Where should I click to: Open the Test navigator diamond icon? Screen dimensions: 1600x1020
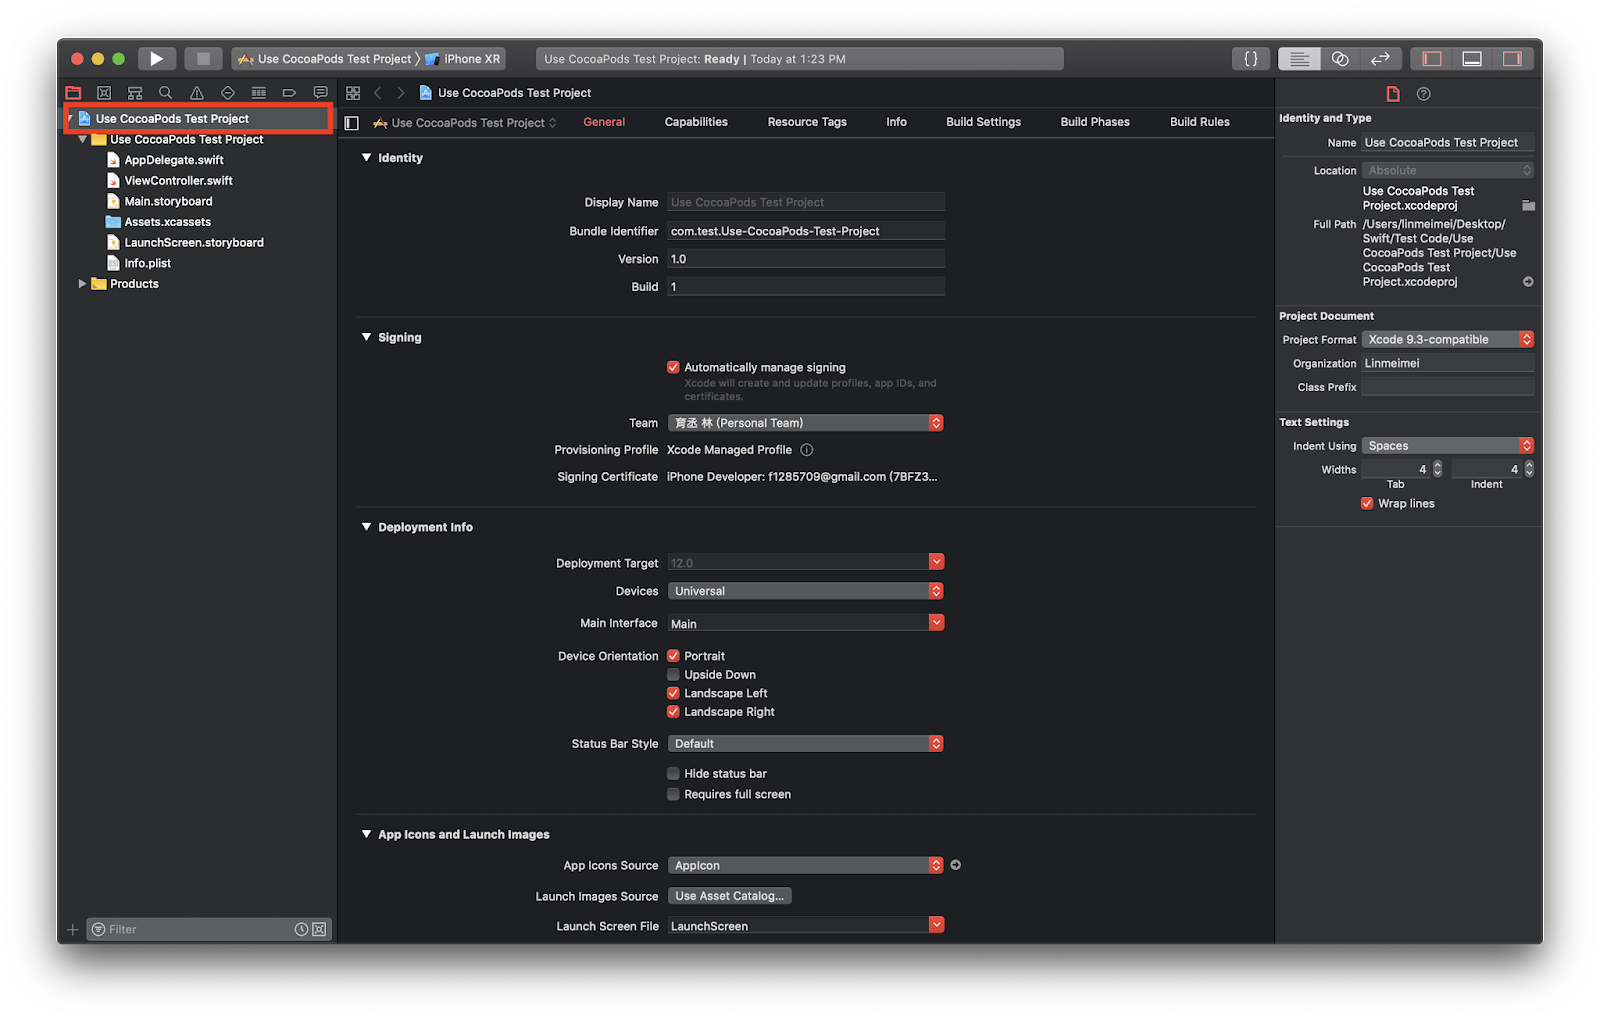click(x=228, y=93)
